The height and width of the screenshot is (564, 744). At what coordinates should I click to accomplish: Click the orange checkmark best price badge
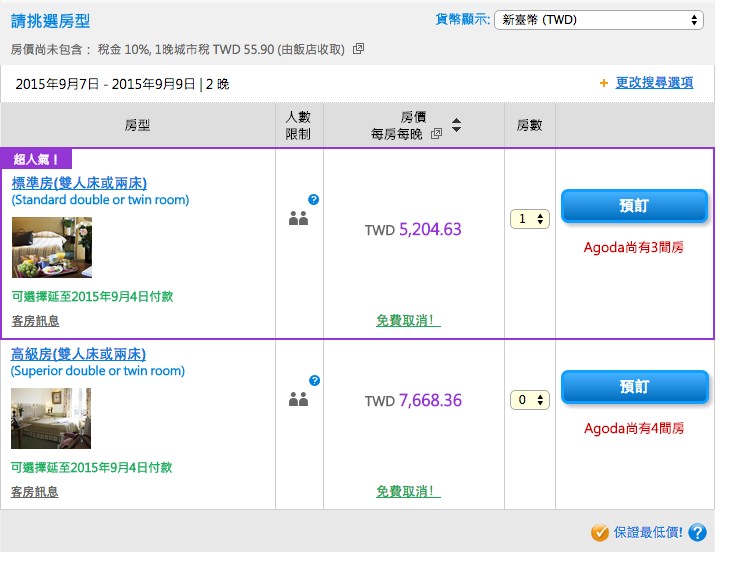(x=600, y=533)
